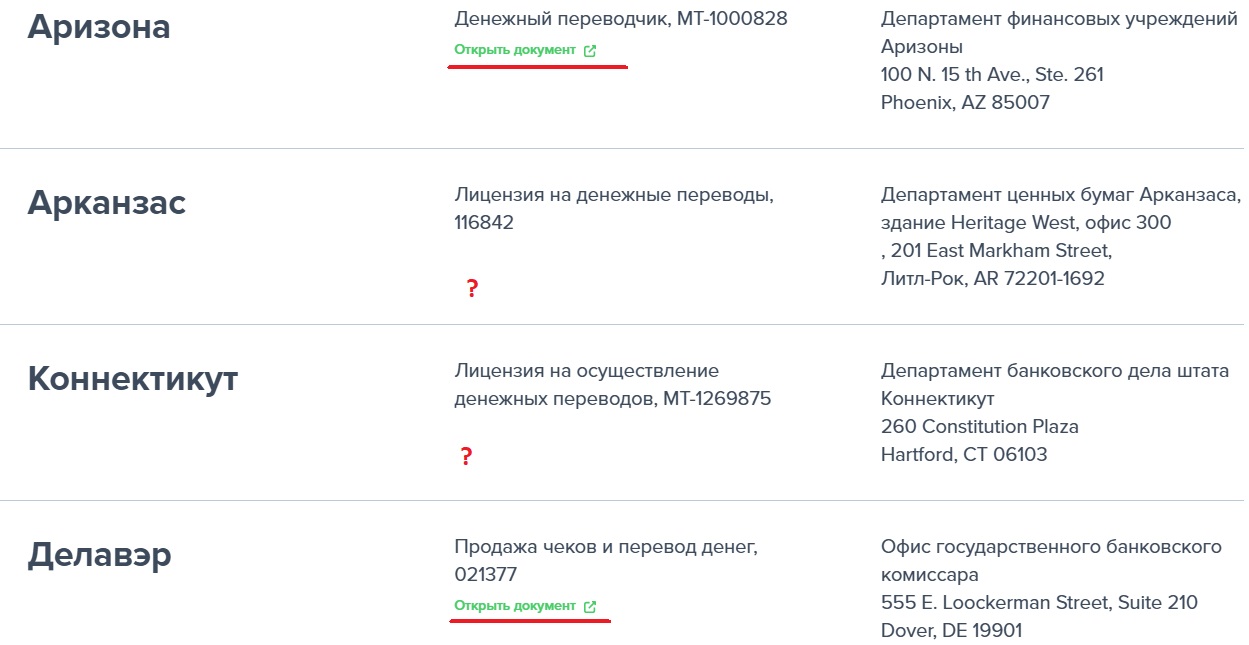
Task: Select the Аризона state heading
Action: pyautogui.click(x=99, y=27)
